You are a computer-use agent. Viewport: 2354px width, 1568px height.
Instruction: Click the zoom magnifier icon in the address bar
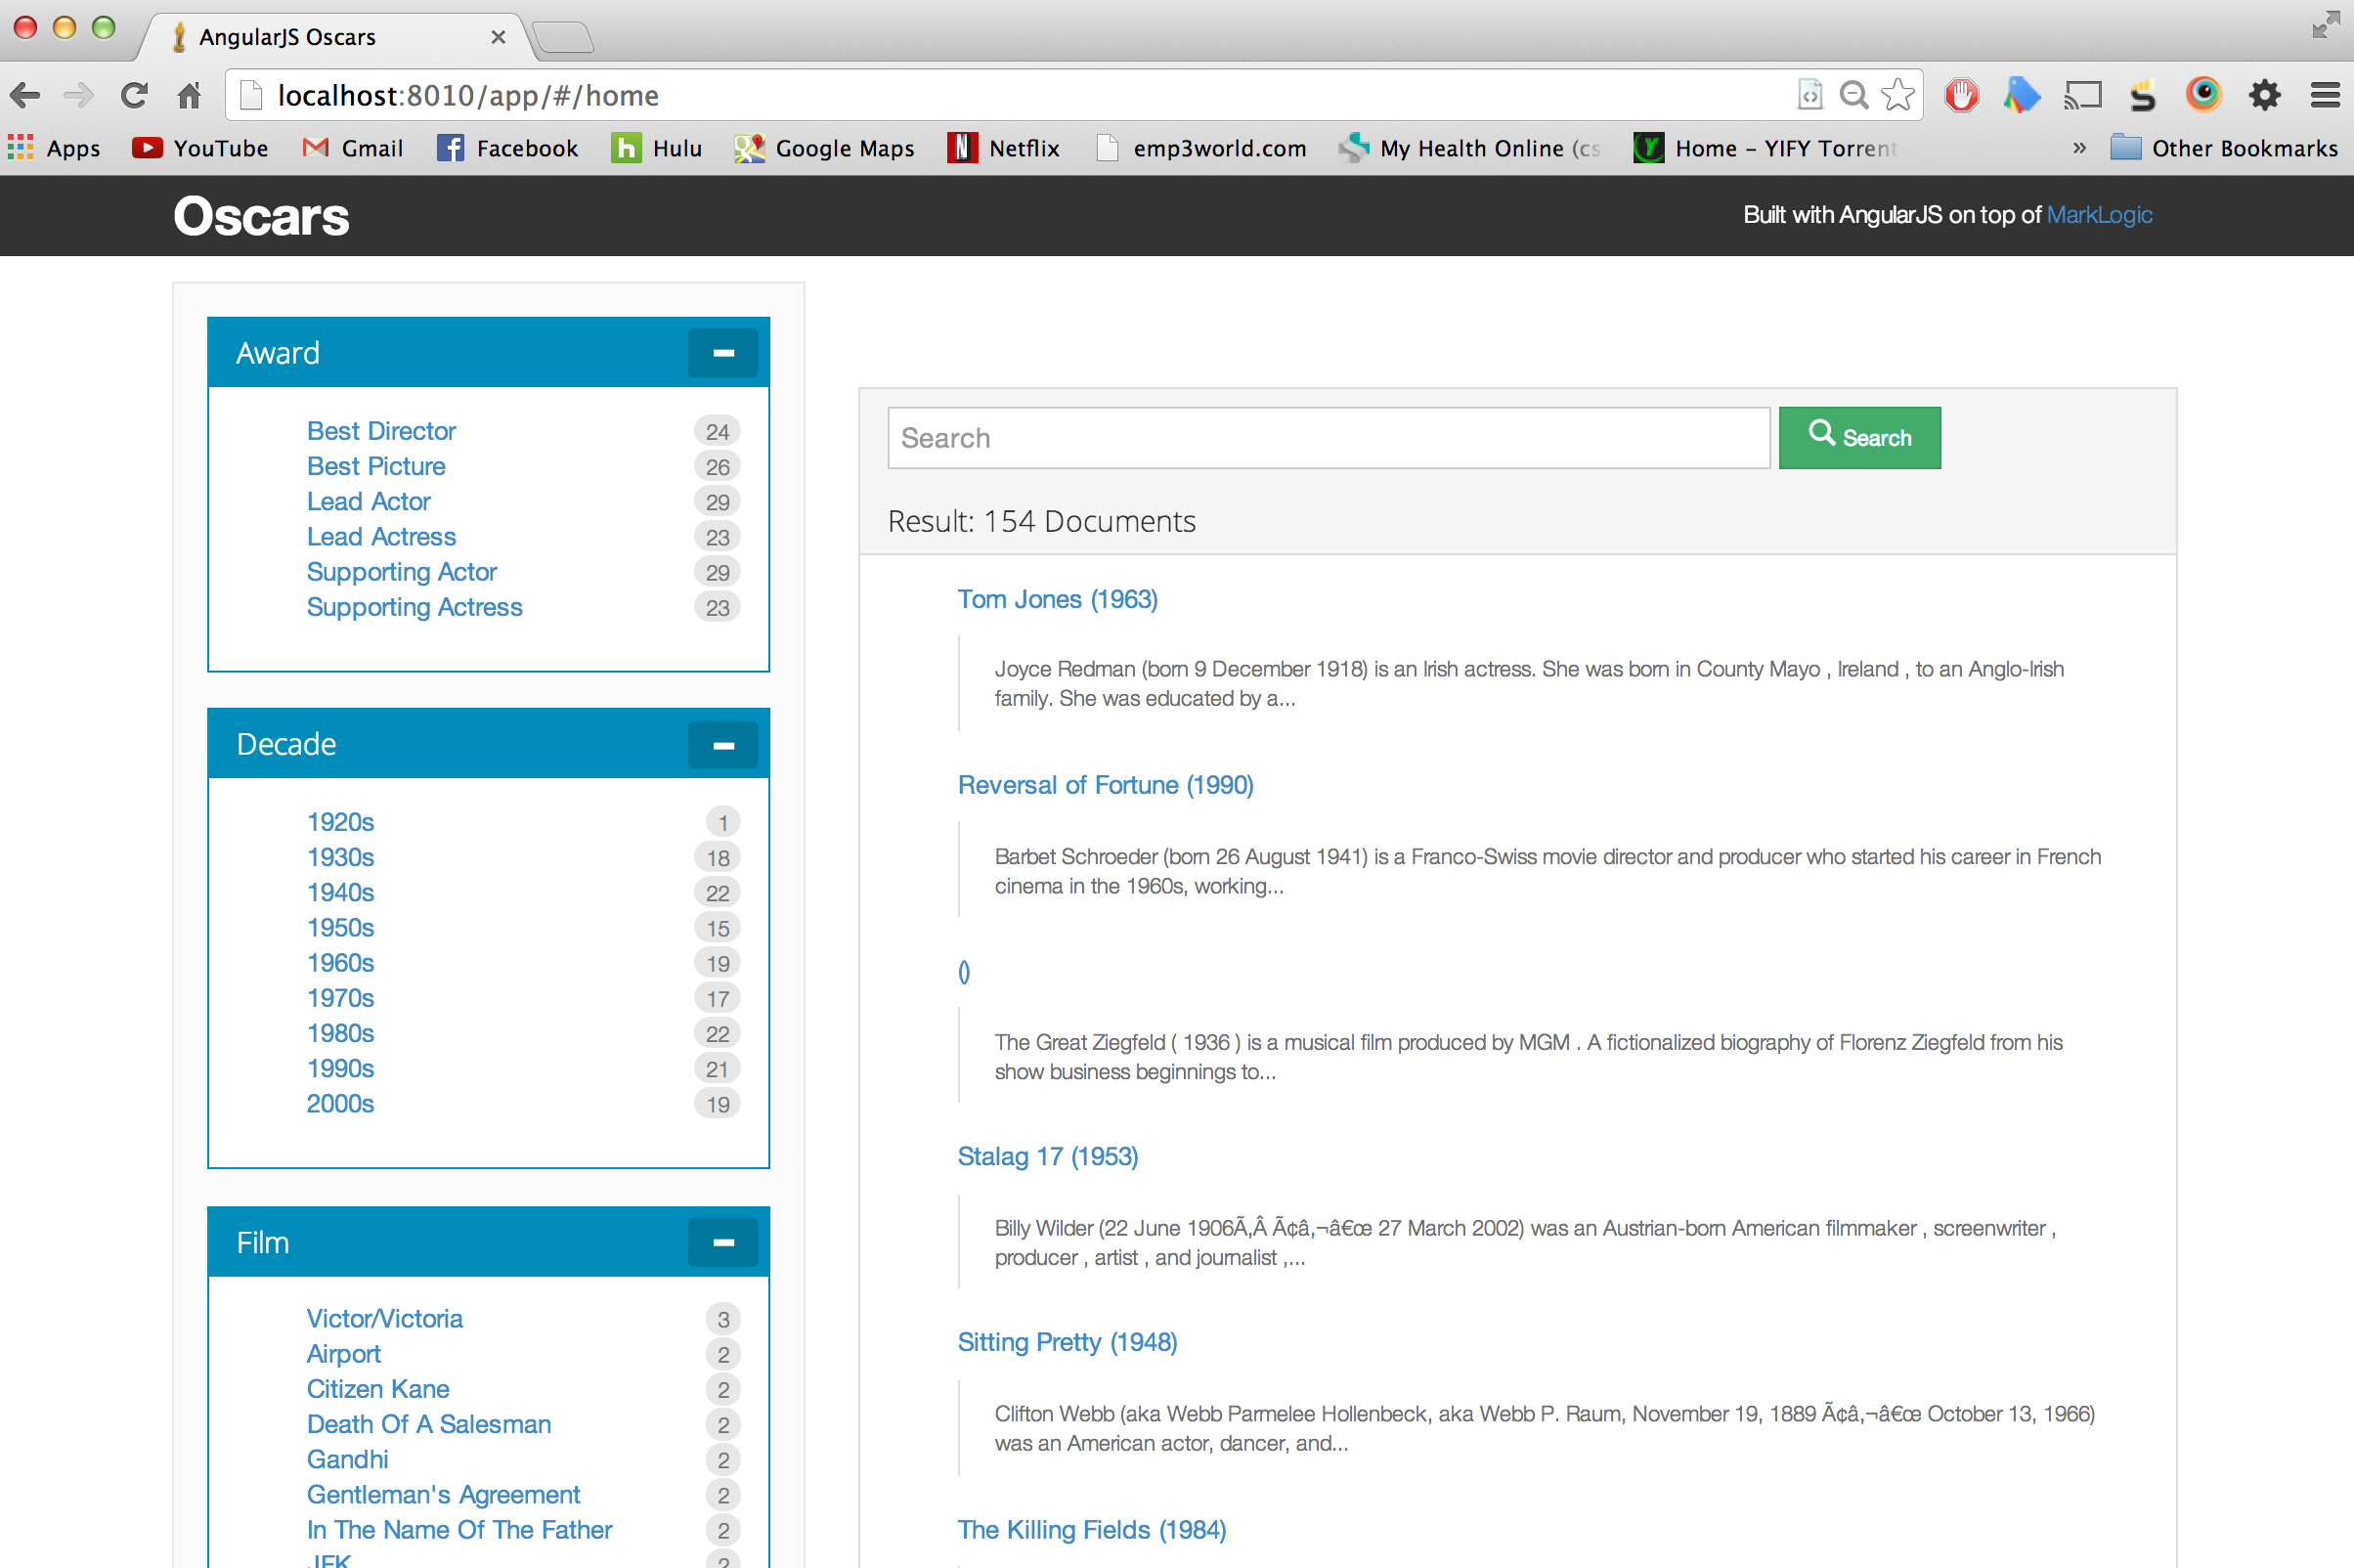(x=1854, y=96)
